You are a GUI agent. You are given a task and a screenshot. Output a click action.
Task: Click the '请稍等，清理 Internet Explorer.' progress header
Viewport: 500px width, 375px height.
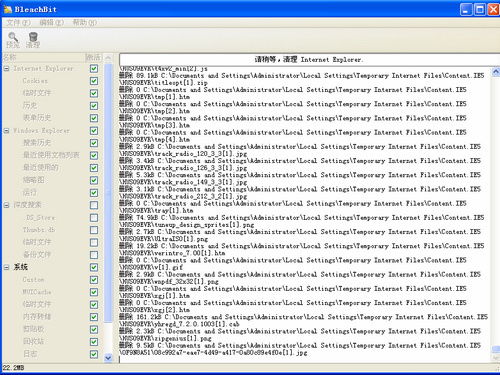coord(309,60)
